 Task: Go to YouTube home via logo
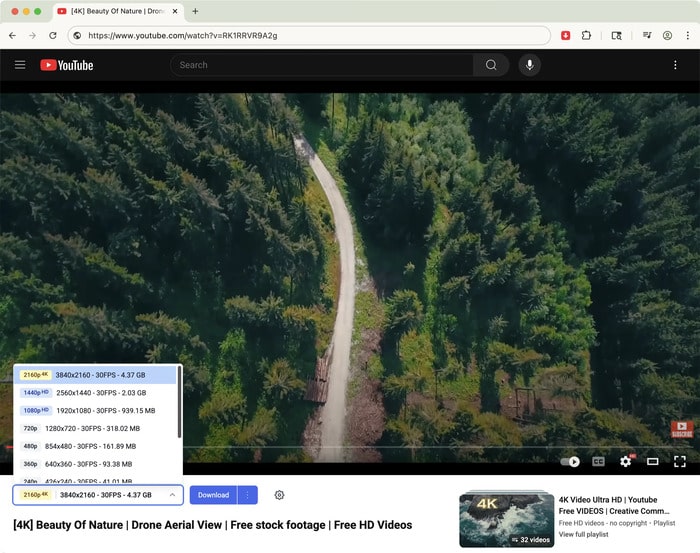tap(67, 65)
